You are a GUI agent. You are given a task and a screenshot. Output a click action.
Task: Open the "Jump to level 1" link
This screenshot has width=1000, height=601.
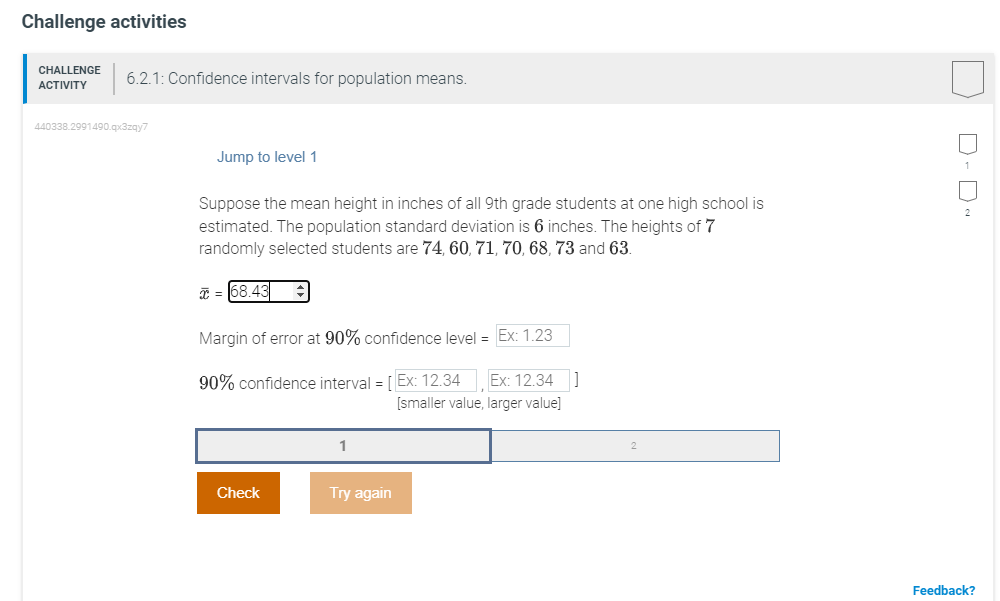267,157
